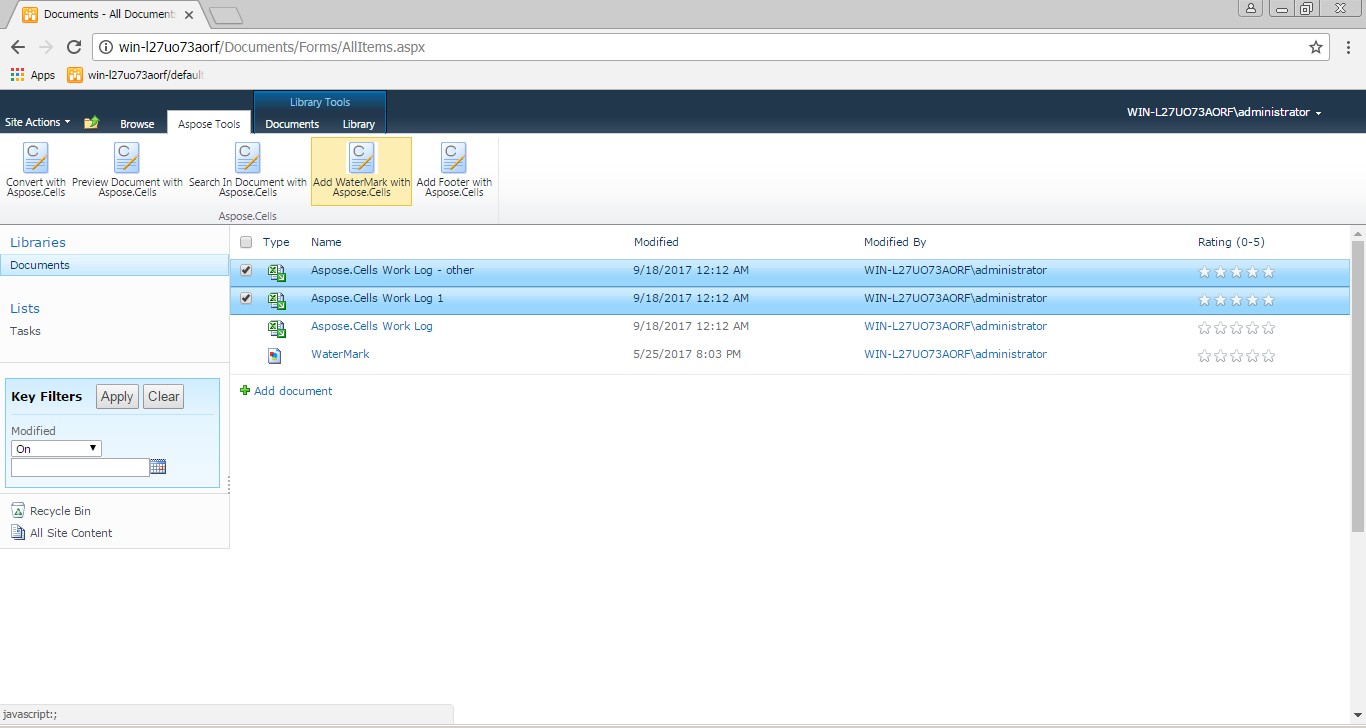
Task: Open the Modified filter On dropdown
Action: [56, 449]
